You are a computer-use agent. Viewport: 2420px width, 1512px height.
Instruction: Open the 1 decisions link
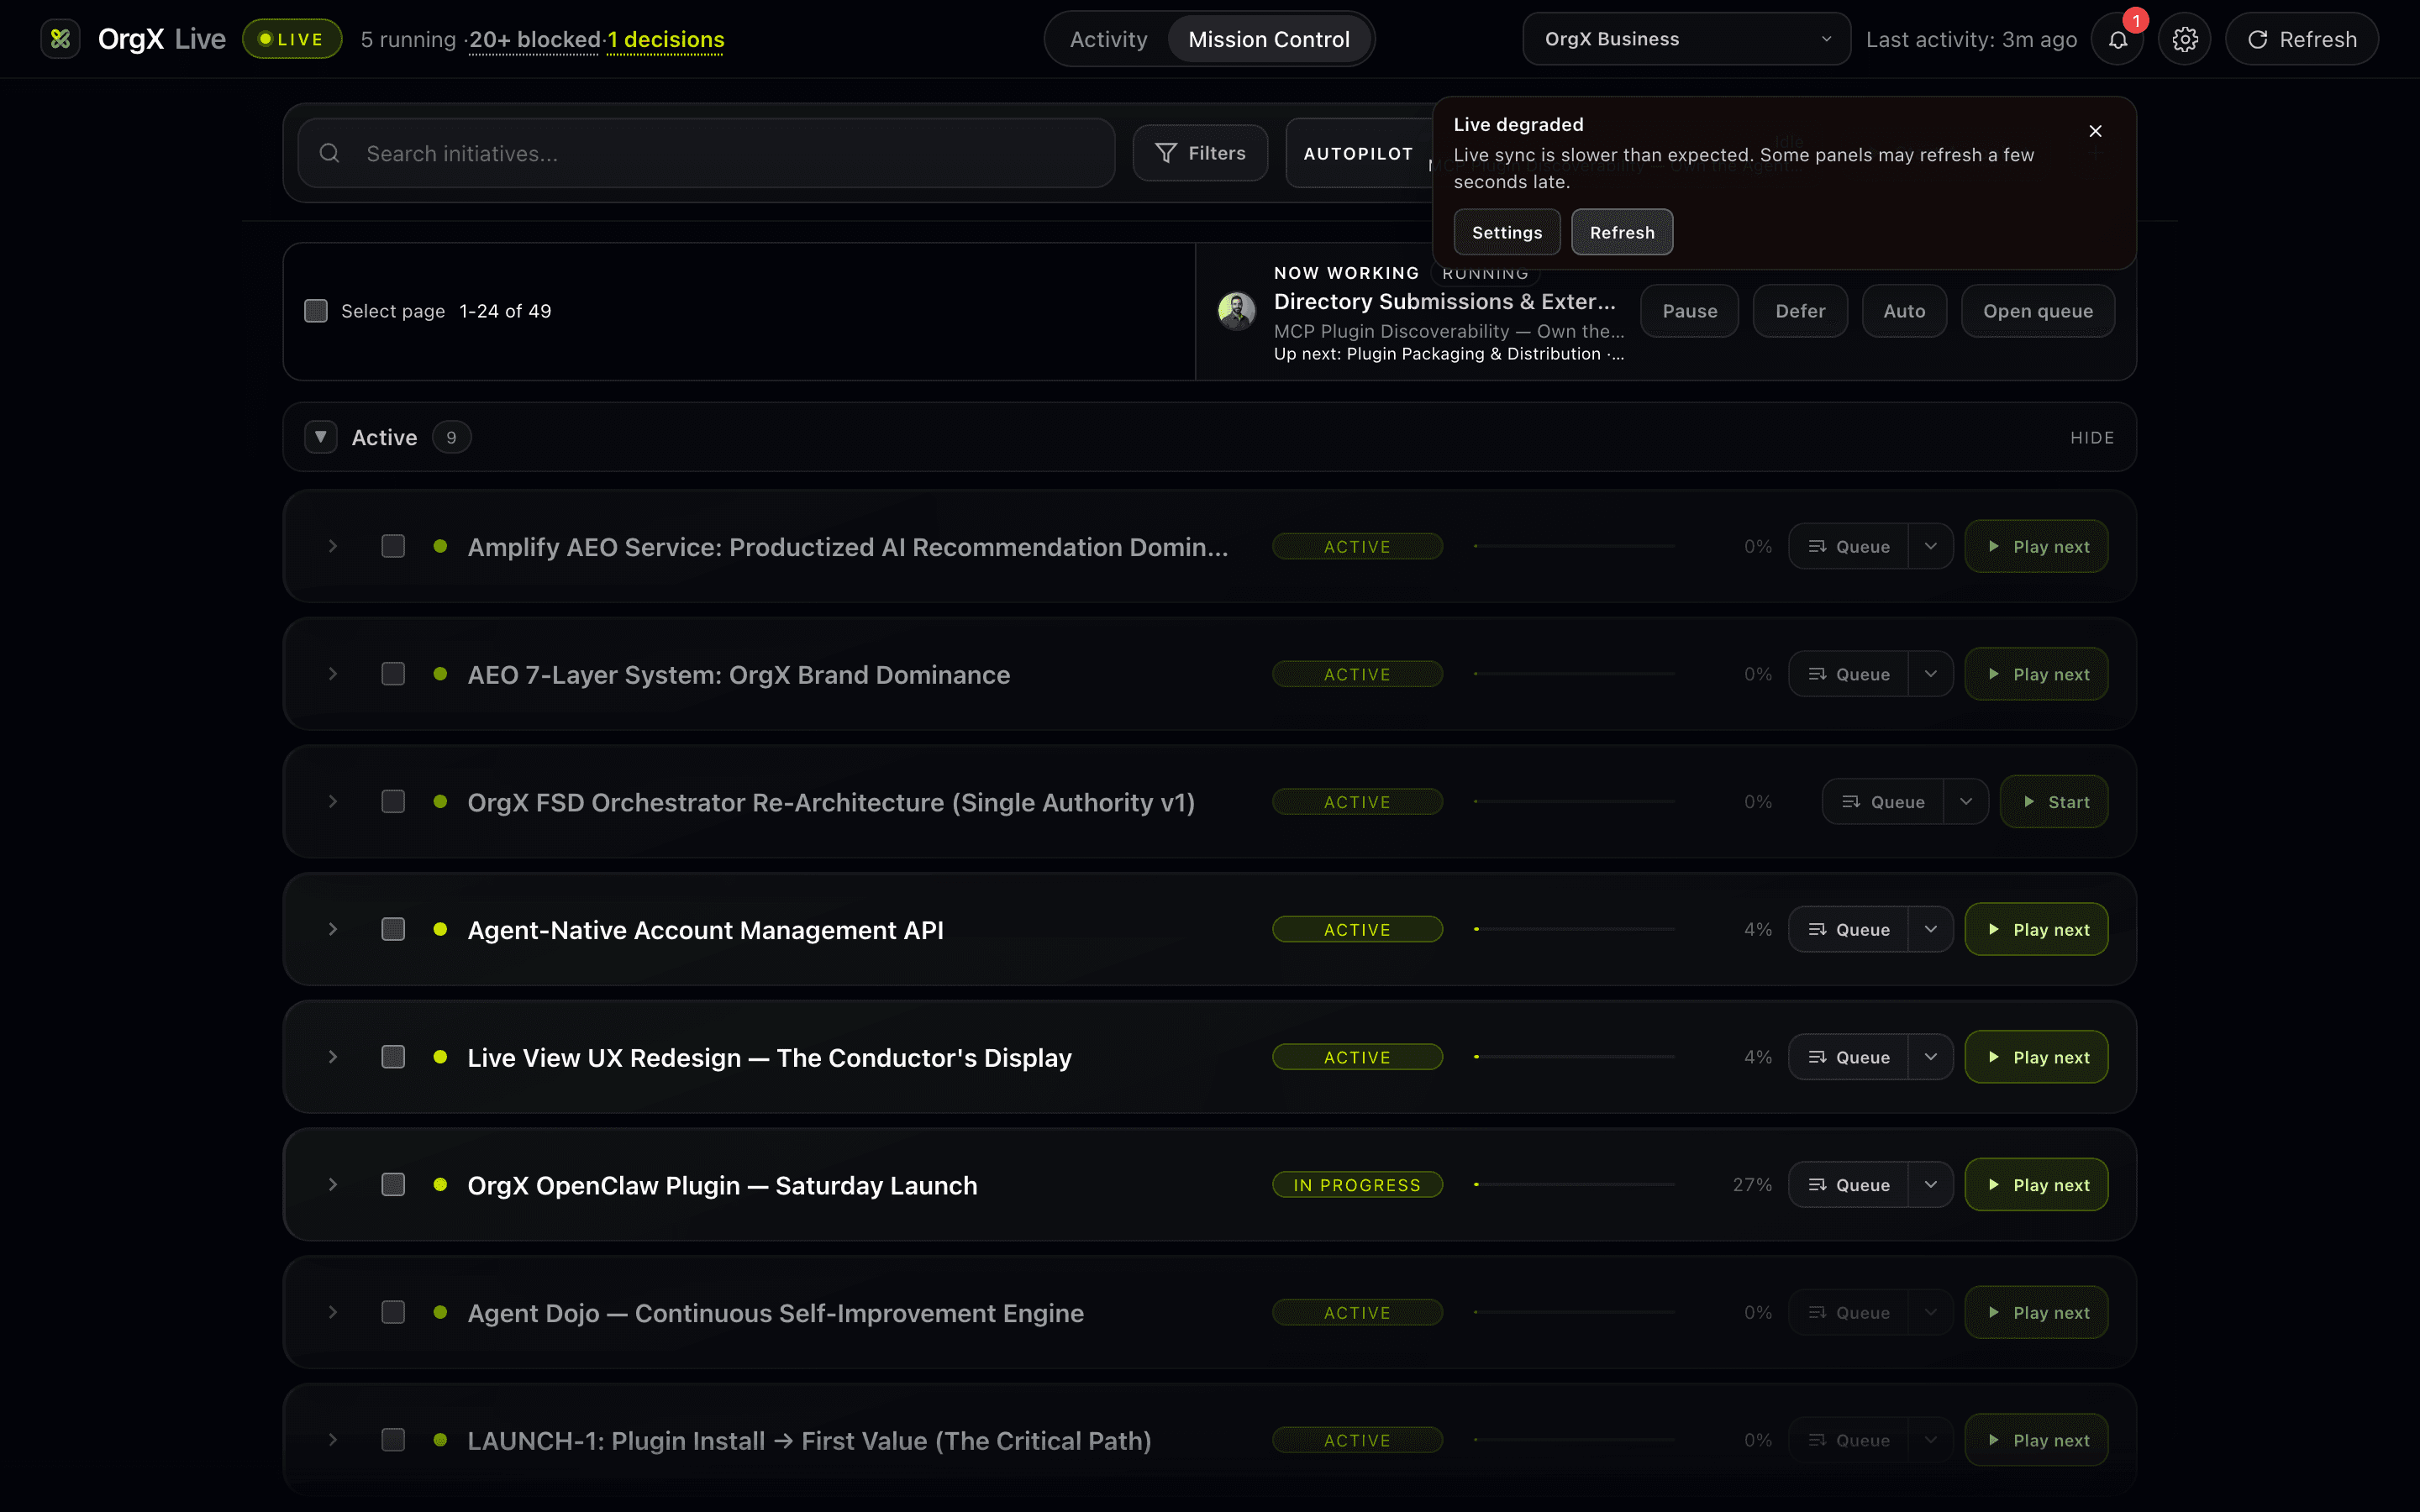pos(665,39)
